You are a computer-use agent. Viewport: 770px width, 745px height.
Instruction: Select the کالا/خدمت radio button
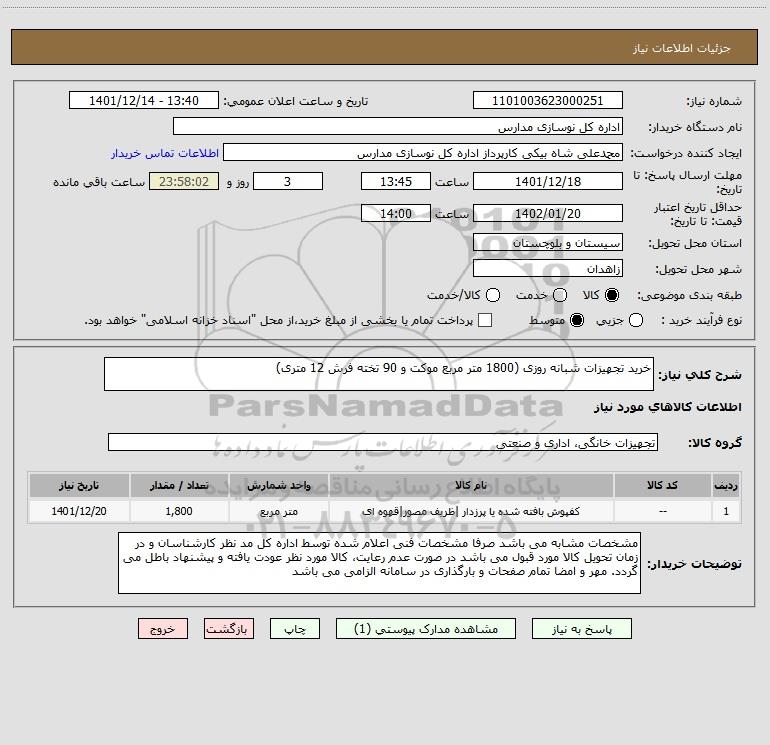[493, 295]
